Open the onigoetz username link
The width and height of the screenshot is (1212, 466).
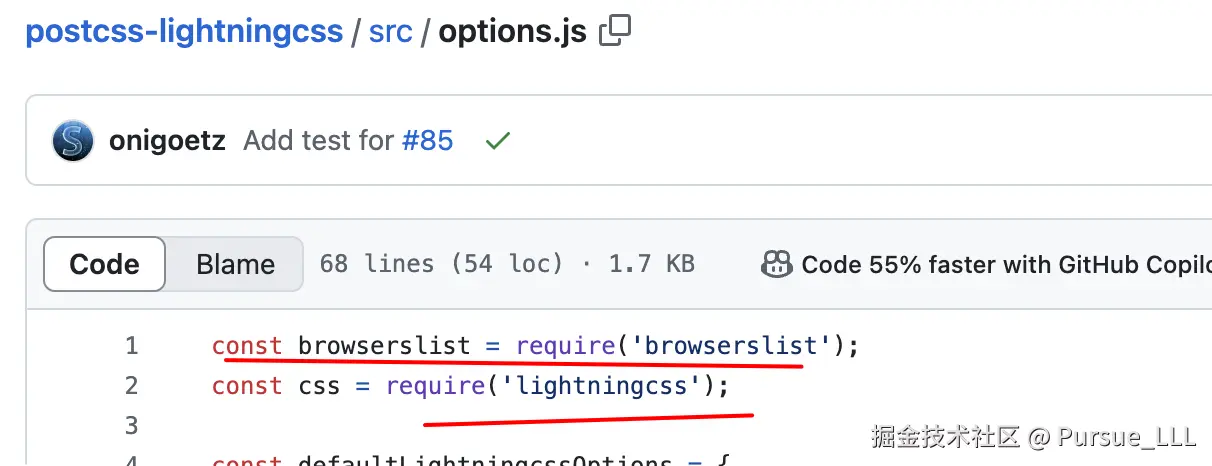(169, 141)
